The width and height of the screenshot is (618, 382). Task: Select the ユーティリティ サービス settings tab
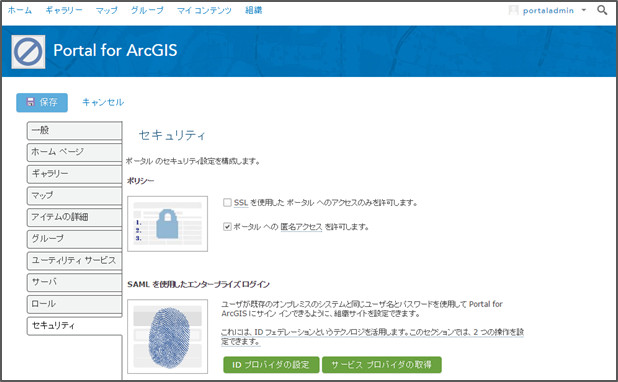pos(74,261)
